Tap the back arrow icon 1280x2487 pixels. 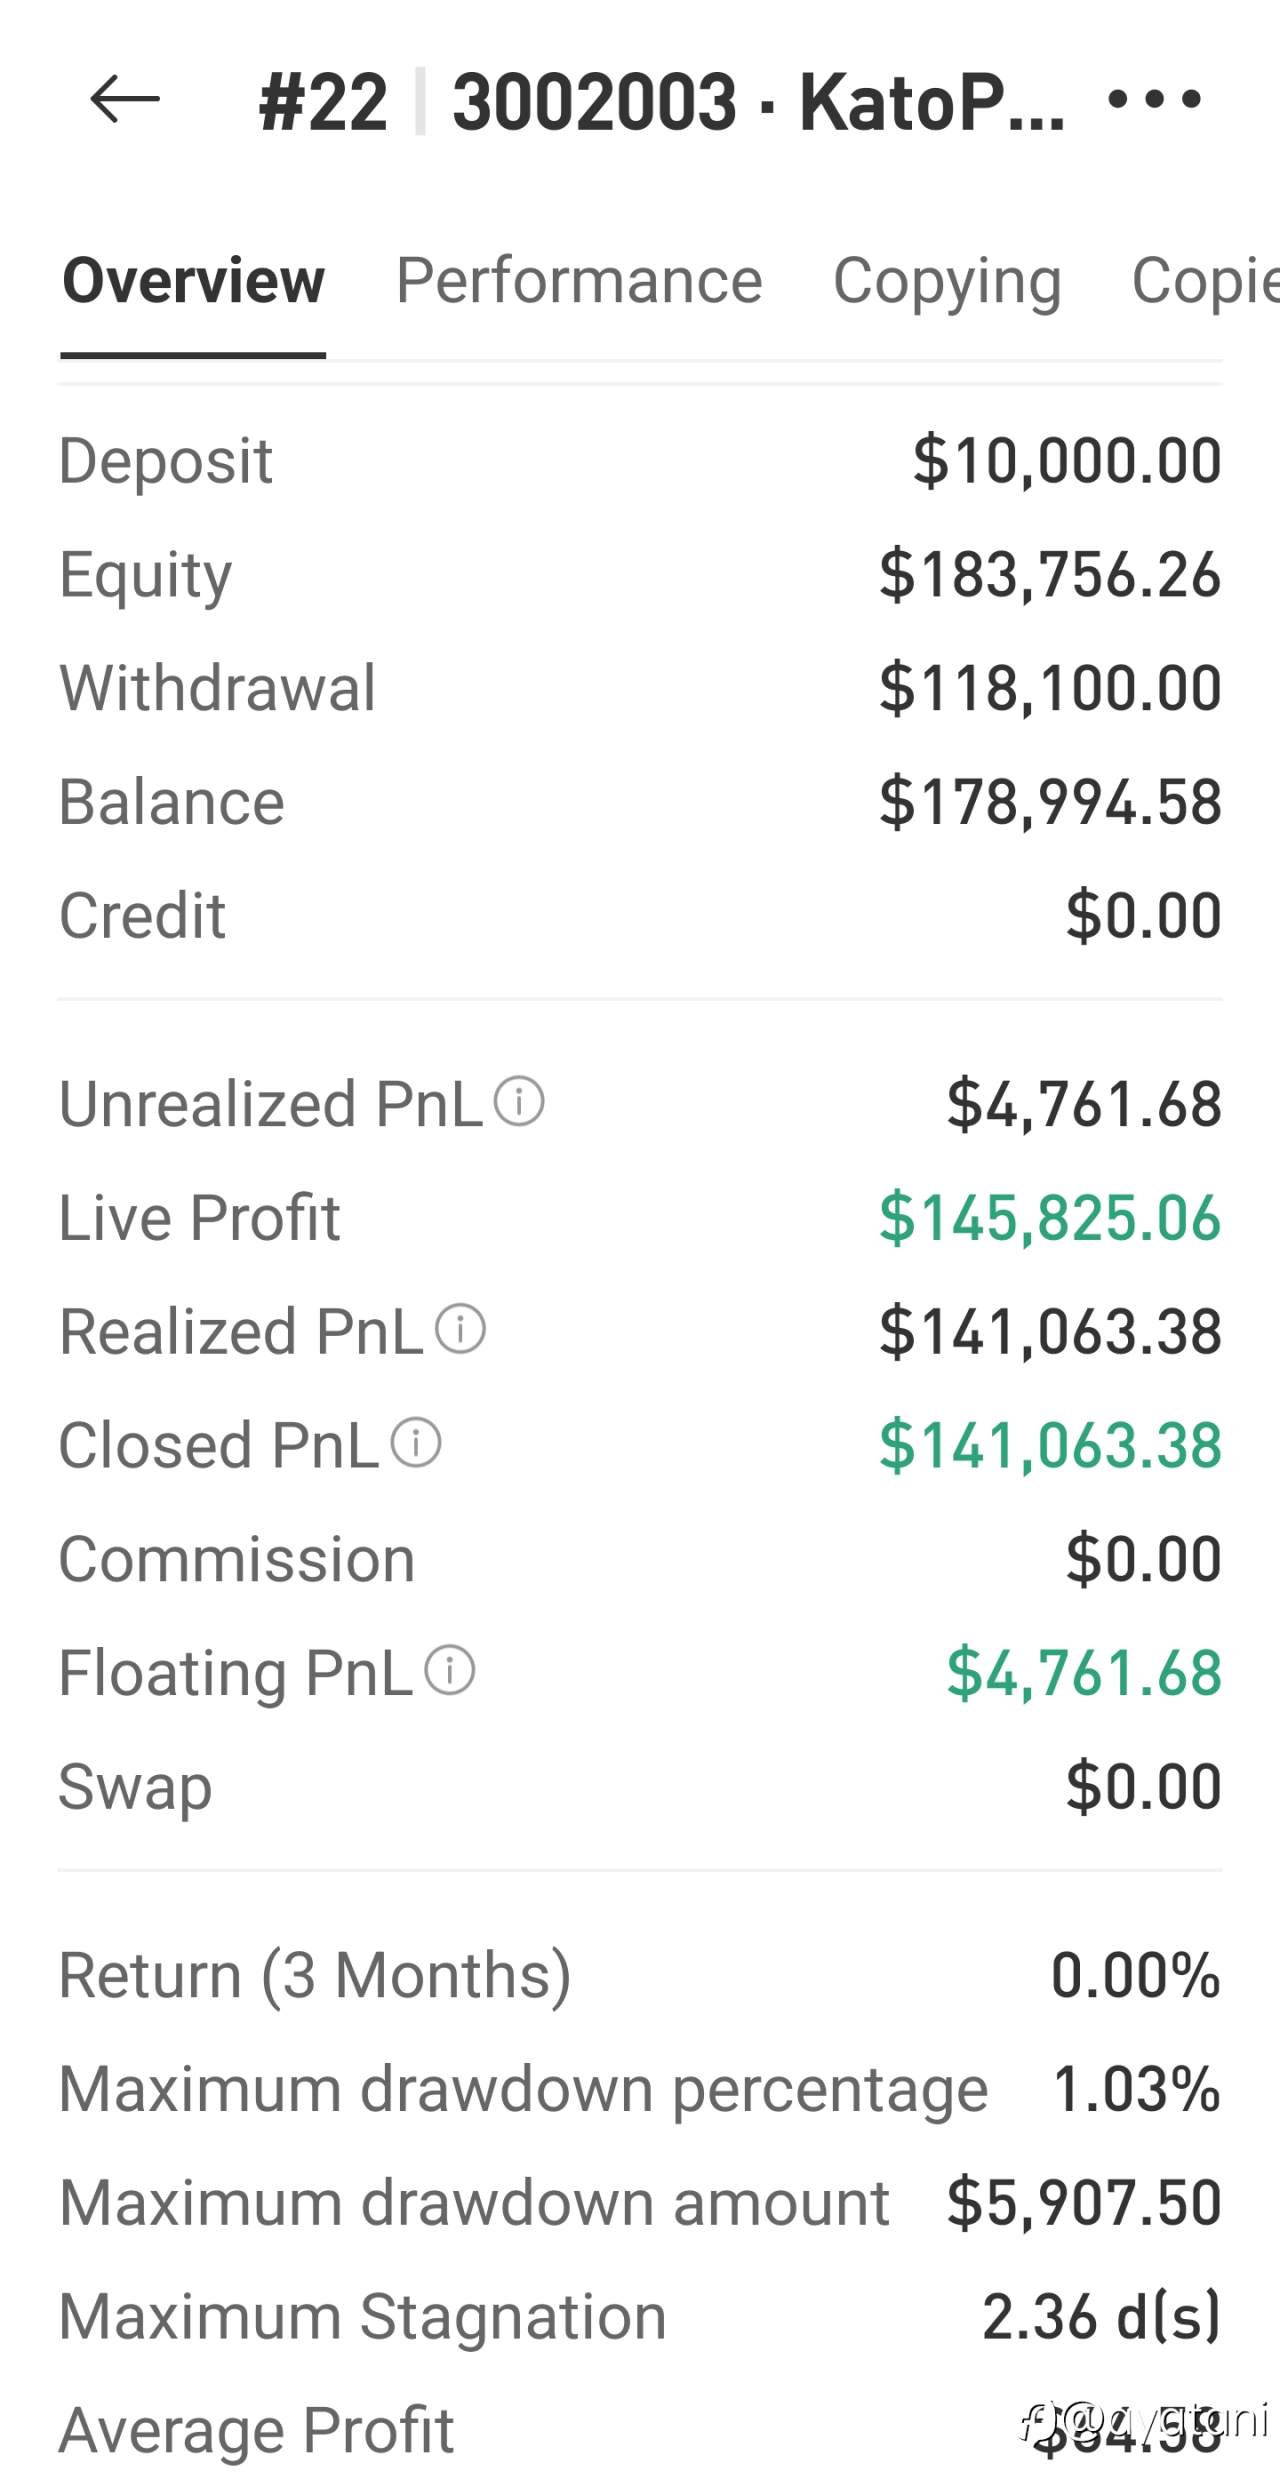click(x=124, y=100)
